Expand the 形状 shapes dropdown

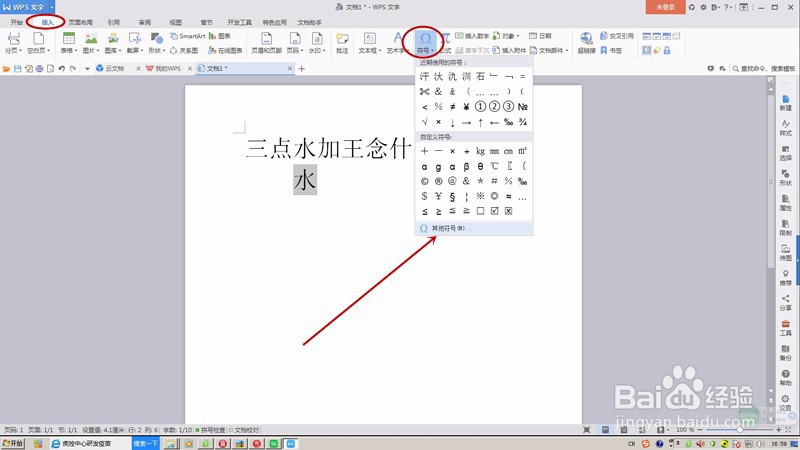(157, 51)
